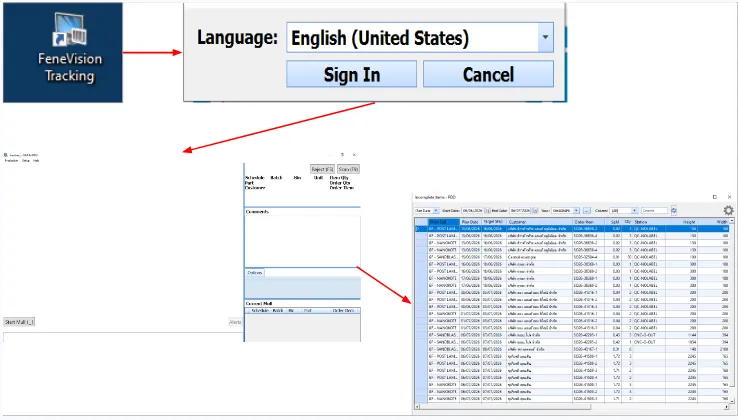Click the Alerts button
Image resolution: width=738 pixels, height=420 pixels.
pos(235,322)
